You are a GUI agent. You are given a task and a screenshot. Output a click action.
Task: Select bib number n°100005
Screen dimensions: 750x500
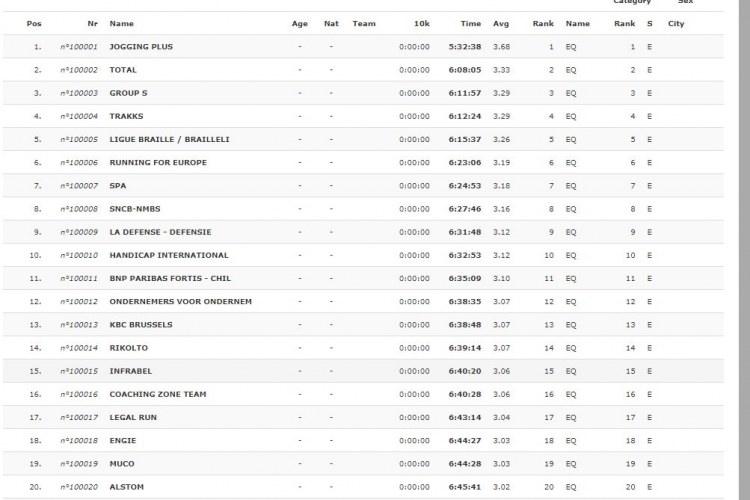click(x=79, y=139)
